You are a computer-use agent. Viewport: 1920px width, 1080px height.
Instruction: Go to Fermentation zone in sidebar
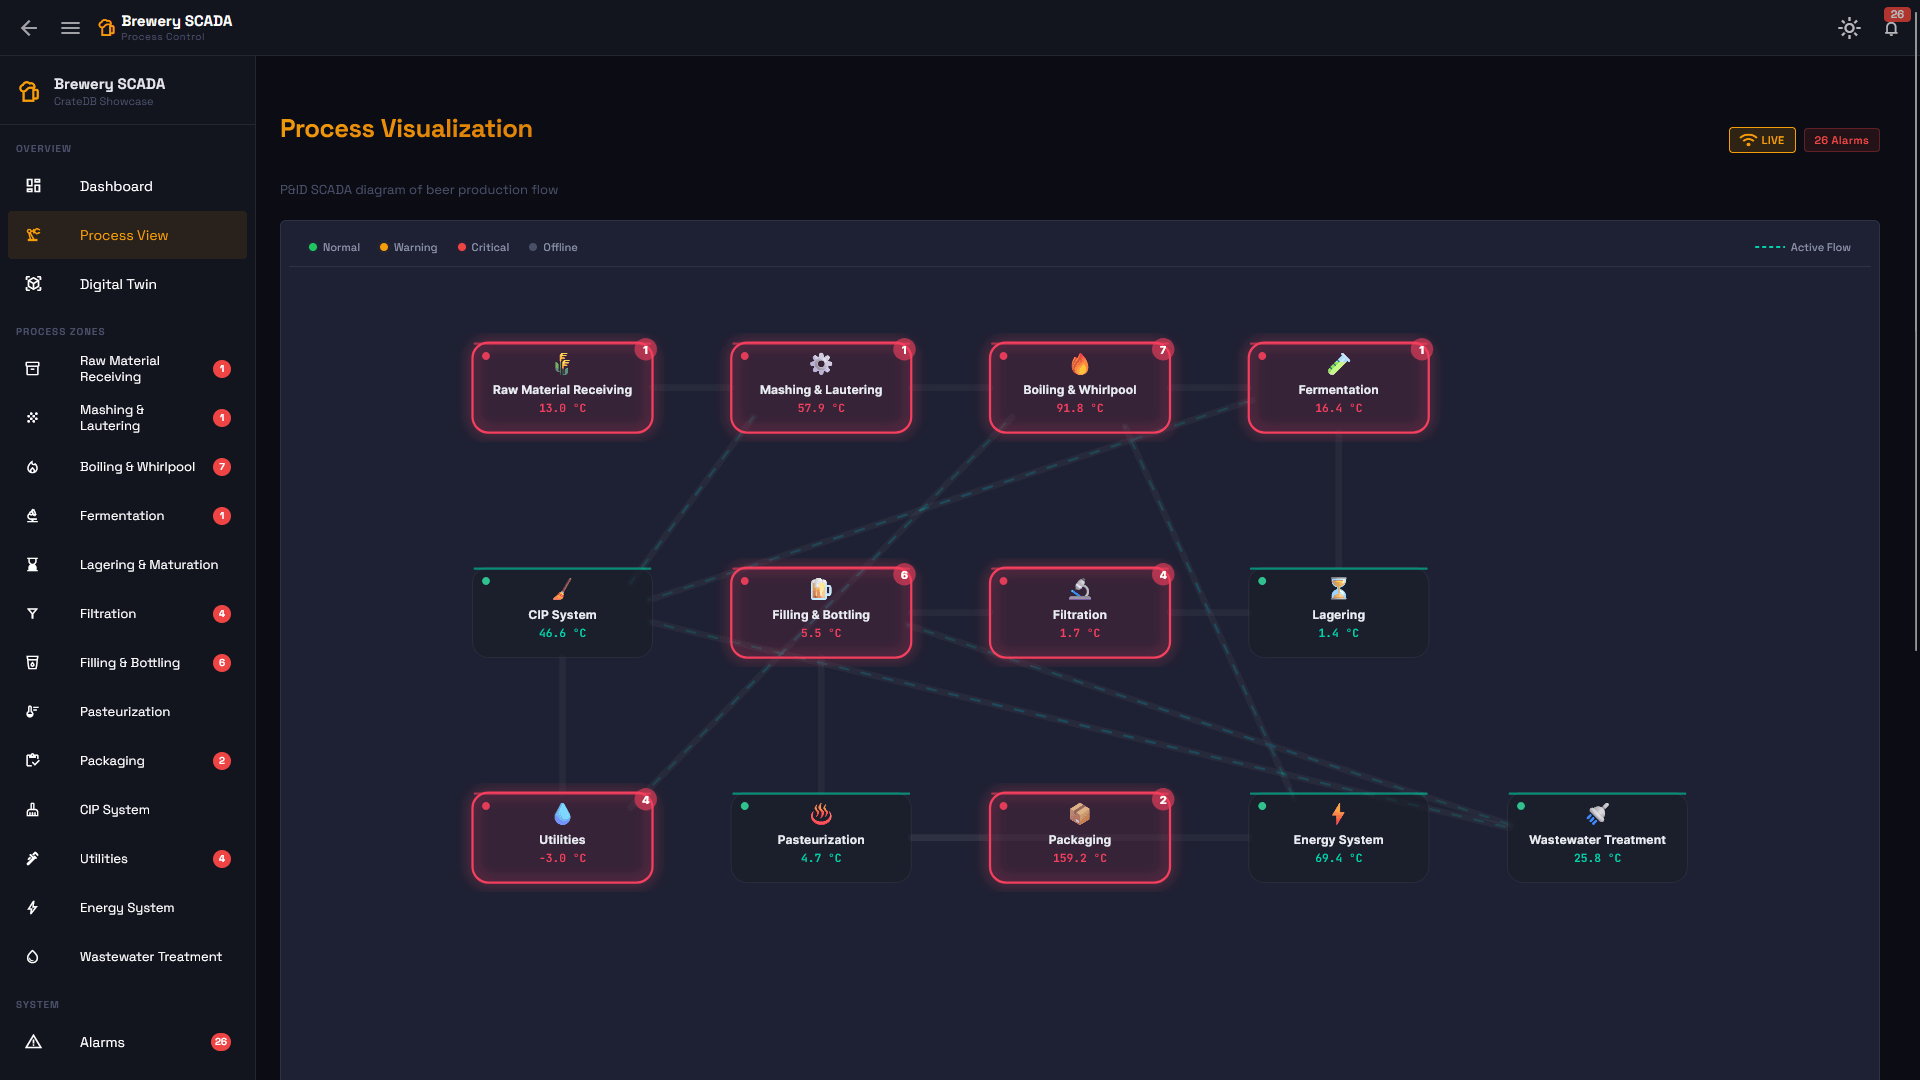point(127,516)
